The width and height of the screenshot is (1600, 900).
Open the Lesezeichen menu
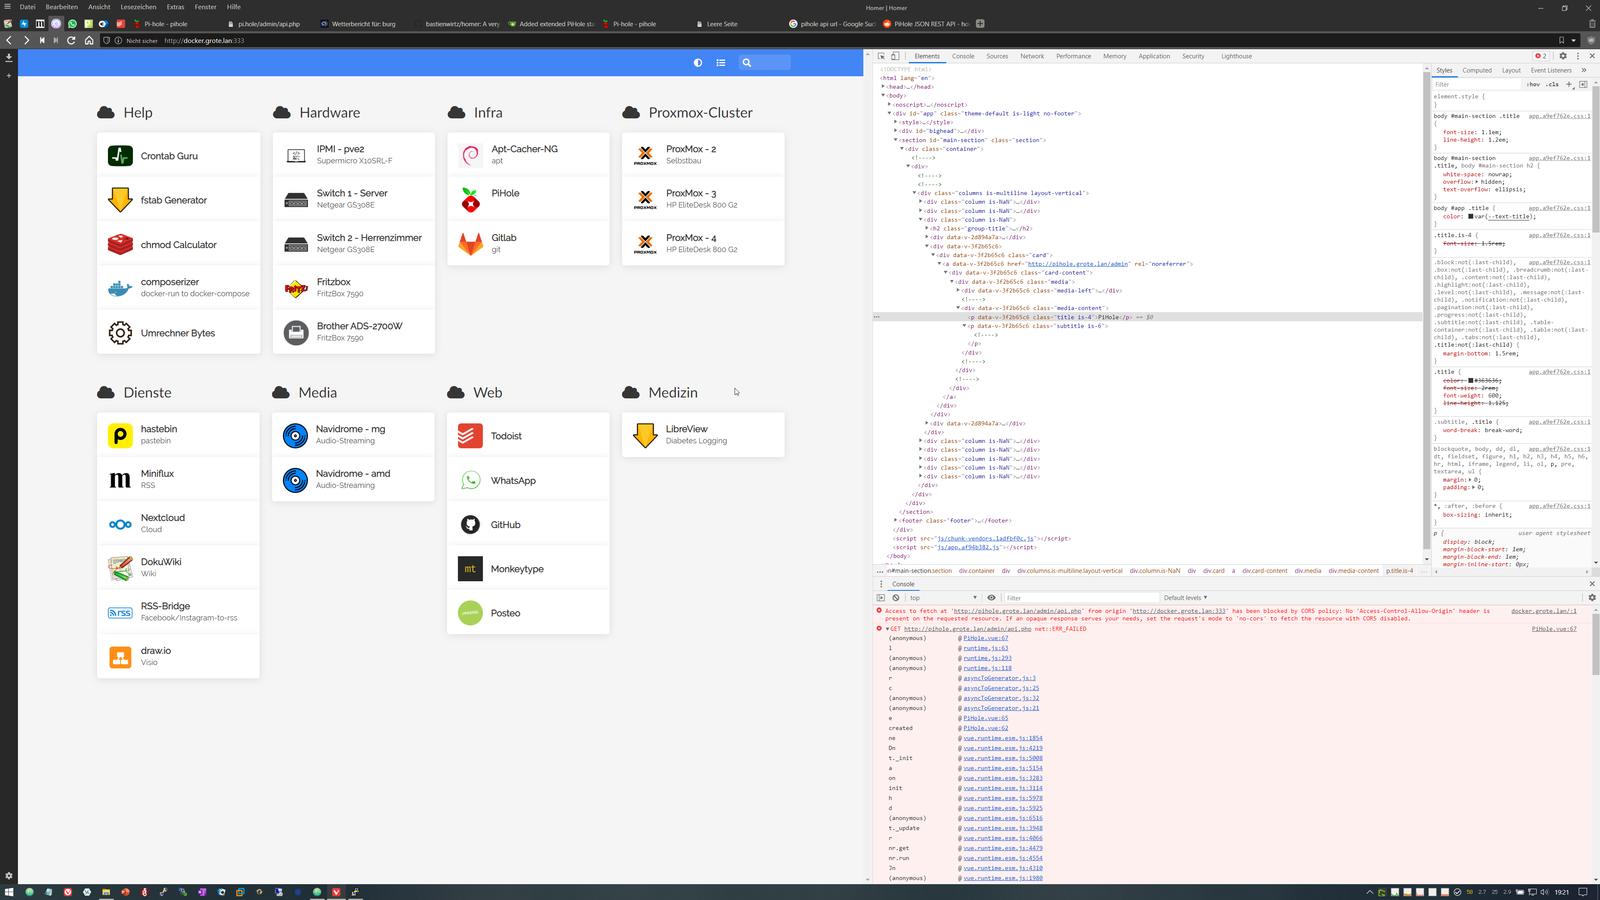pyautogui.click(x=139, y=6)
